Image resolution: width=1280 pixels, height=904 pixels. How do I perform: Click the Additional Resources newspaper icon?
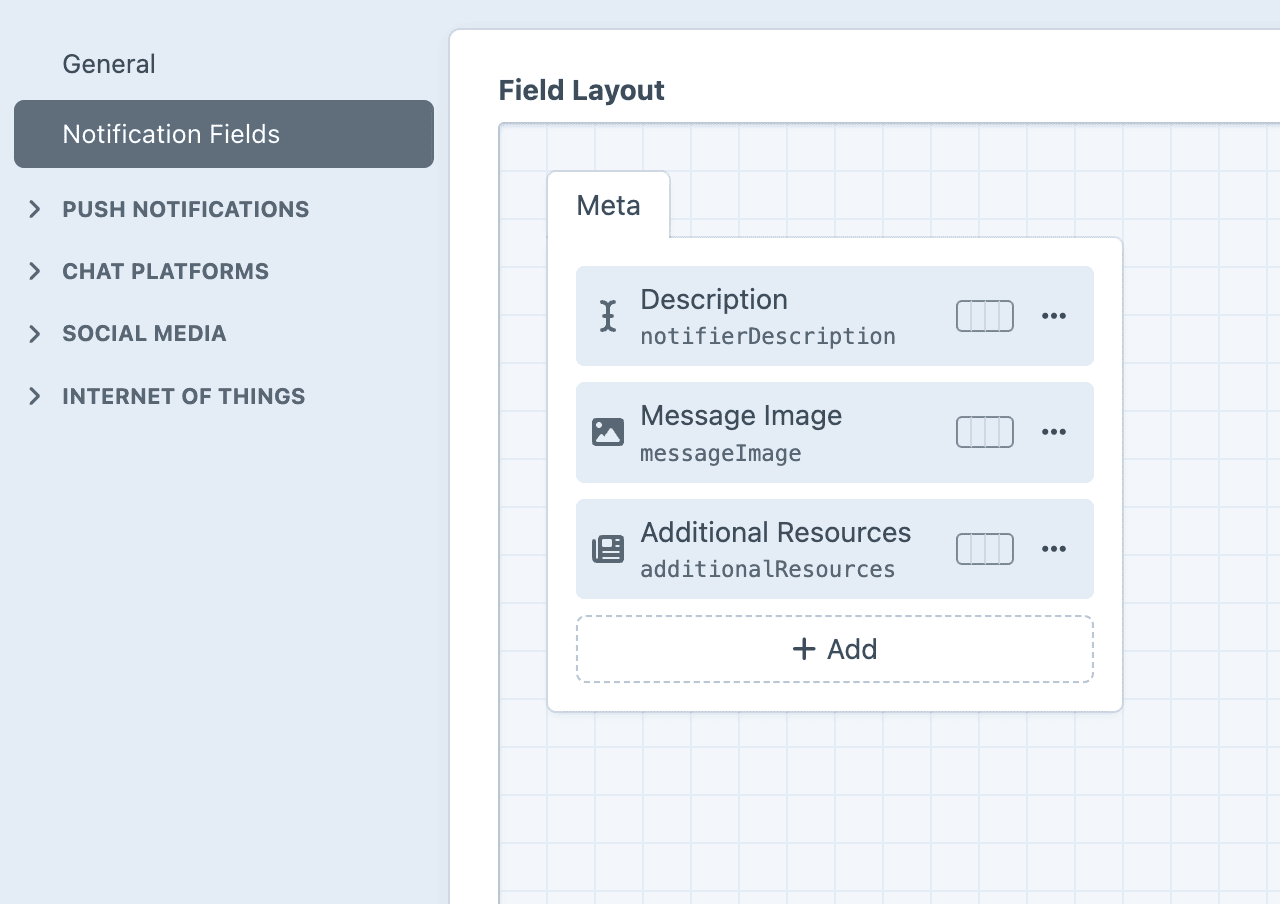[x=608, y=549]
